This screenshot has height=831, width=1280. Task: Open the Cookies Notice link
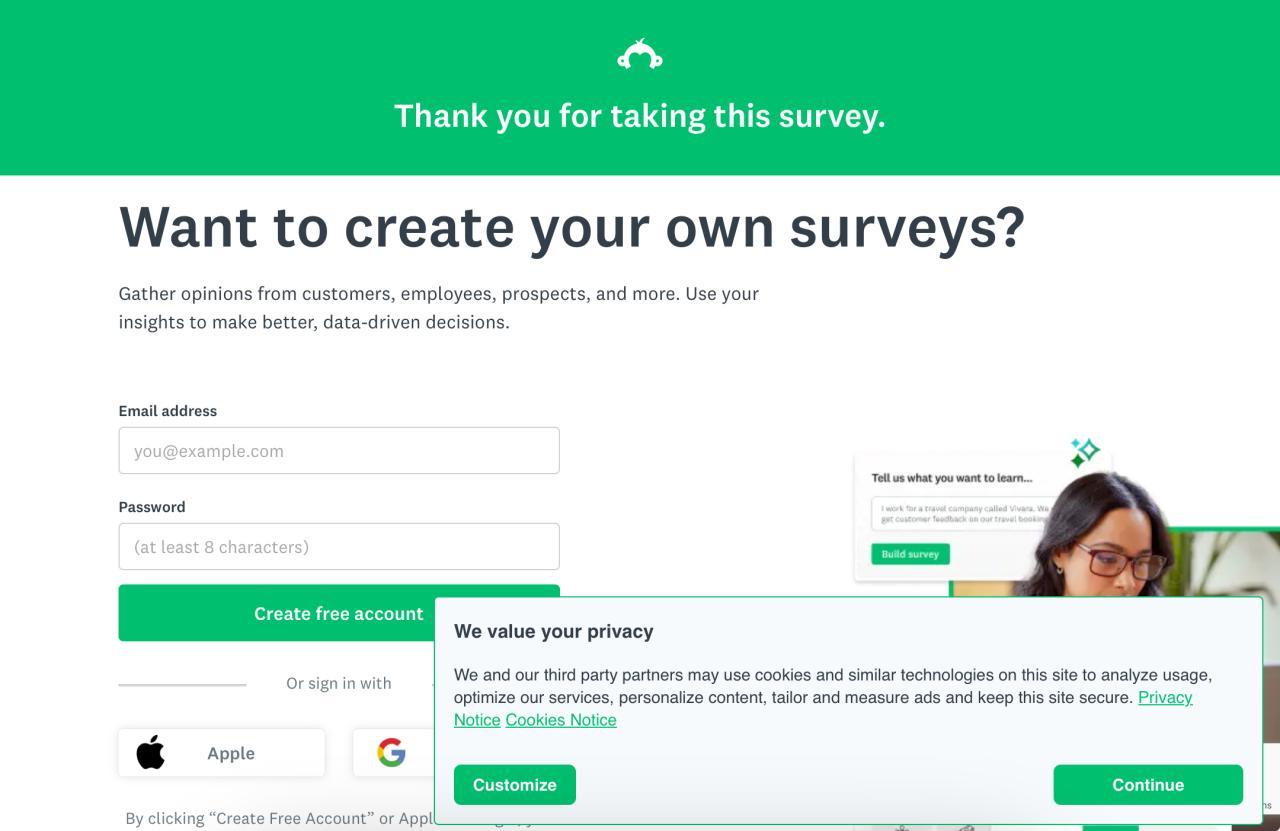click(x=561, y=720)
